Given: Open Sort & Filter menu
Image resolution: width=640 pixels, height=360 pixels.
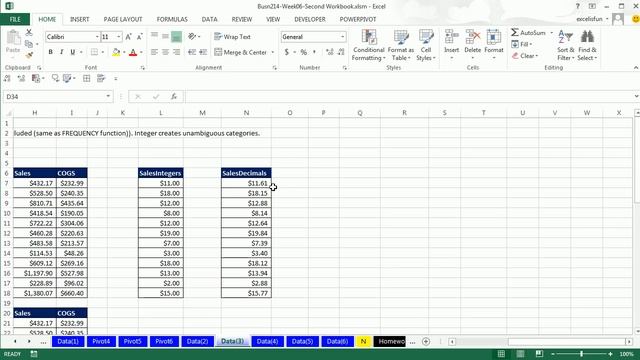Looking at the screenshot, I should 566,45.
